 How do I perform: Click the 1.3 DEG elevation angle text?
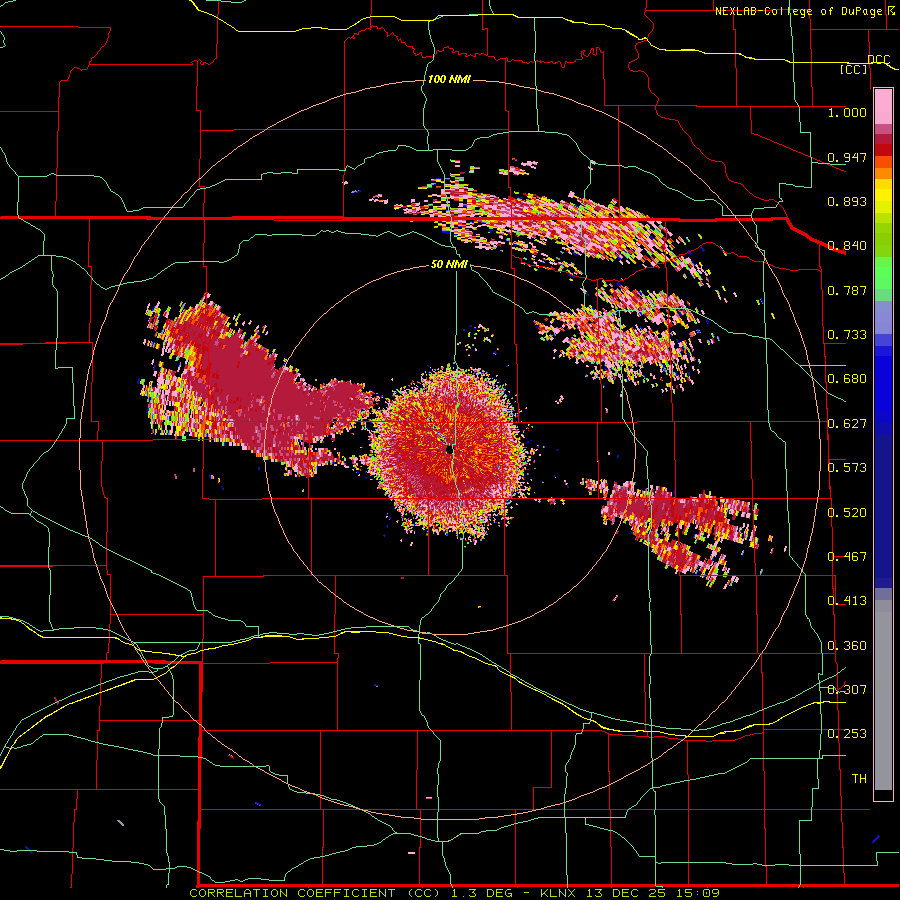click(x=483, y=893)
